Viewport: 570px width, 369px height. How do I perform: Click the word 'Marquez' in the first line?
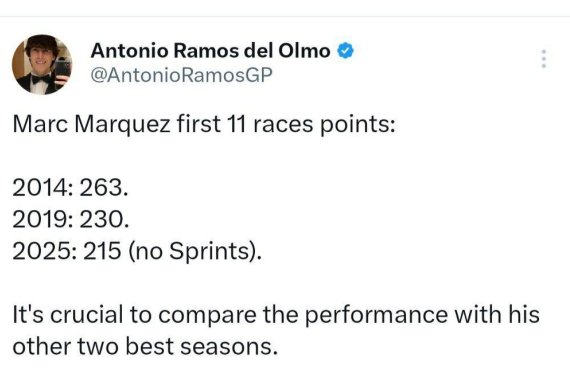click(122, 125)
